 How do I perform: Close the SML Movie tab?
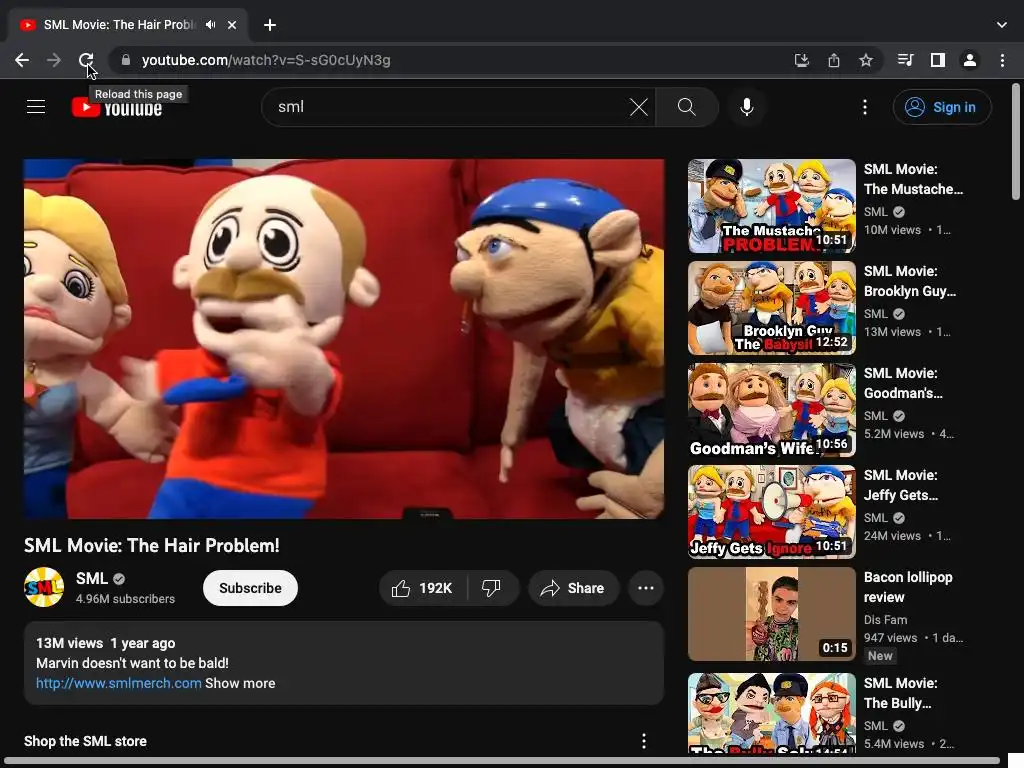[232, 25]
